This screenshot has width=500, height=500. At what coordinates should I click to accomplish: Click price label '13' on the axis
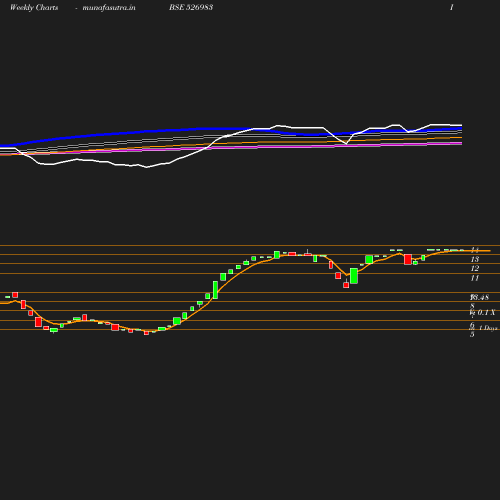coord(475,259)
